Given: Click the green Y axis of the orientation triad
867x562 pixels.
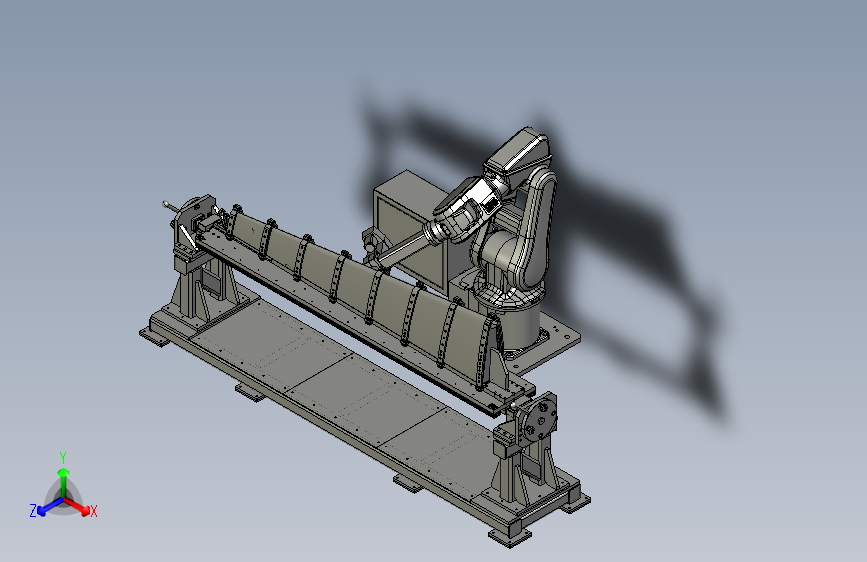Looking at the screenshot, I should click(x=64, y=483).
